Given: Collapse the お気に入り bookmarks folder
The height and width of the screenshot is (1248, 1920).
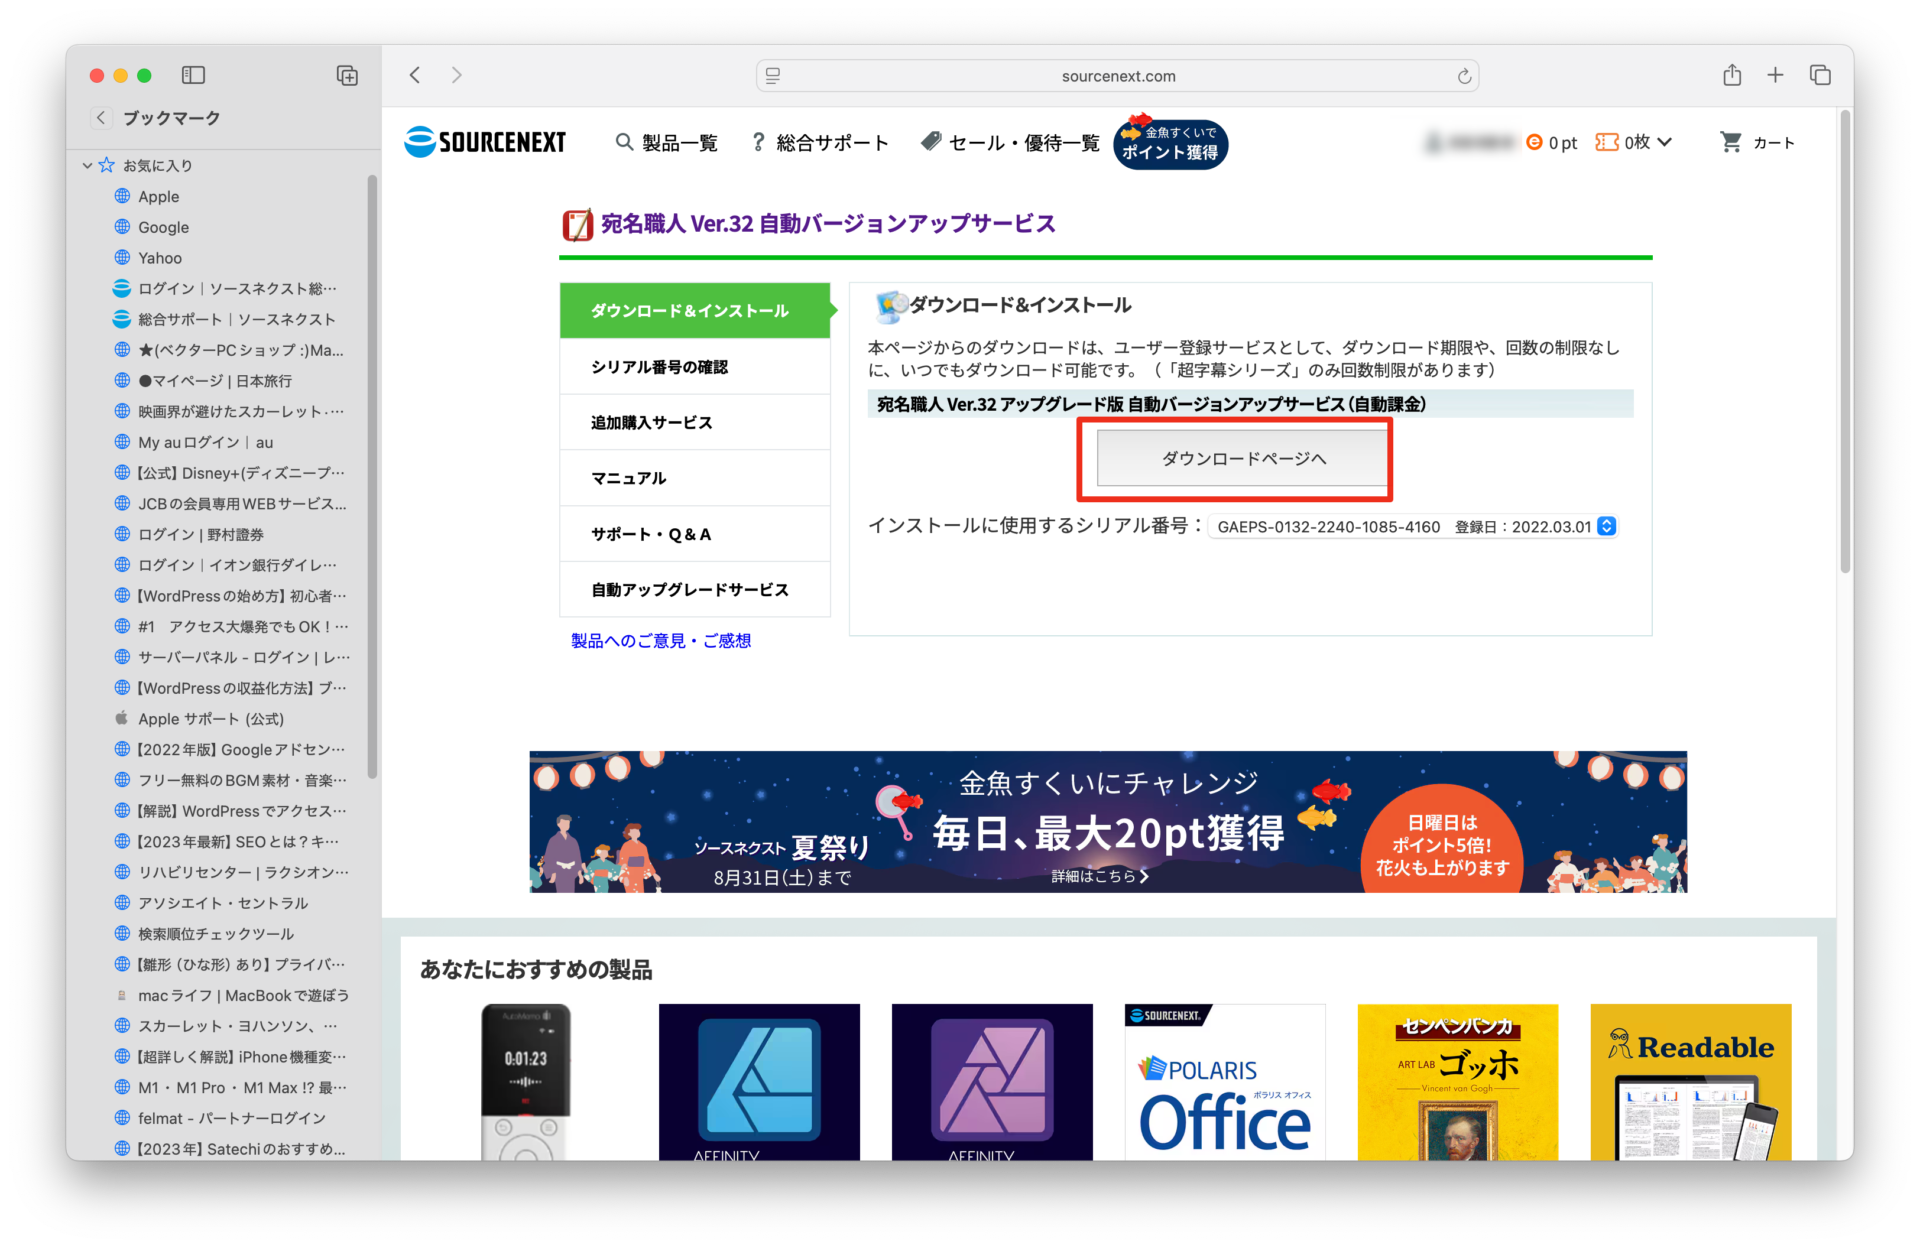Looking at the screenshot, I should click(87, 166).
